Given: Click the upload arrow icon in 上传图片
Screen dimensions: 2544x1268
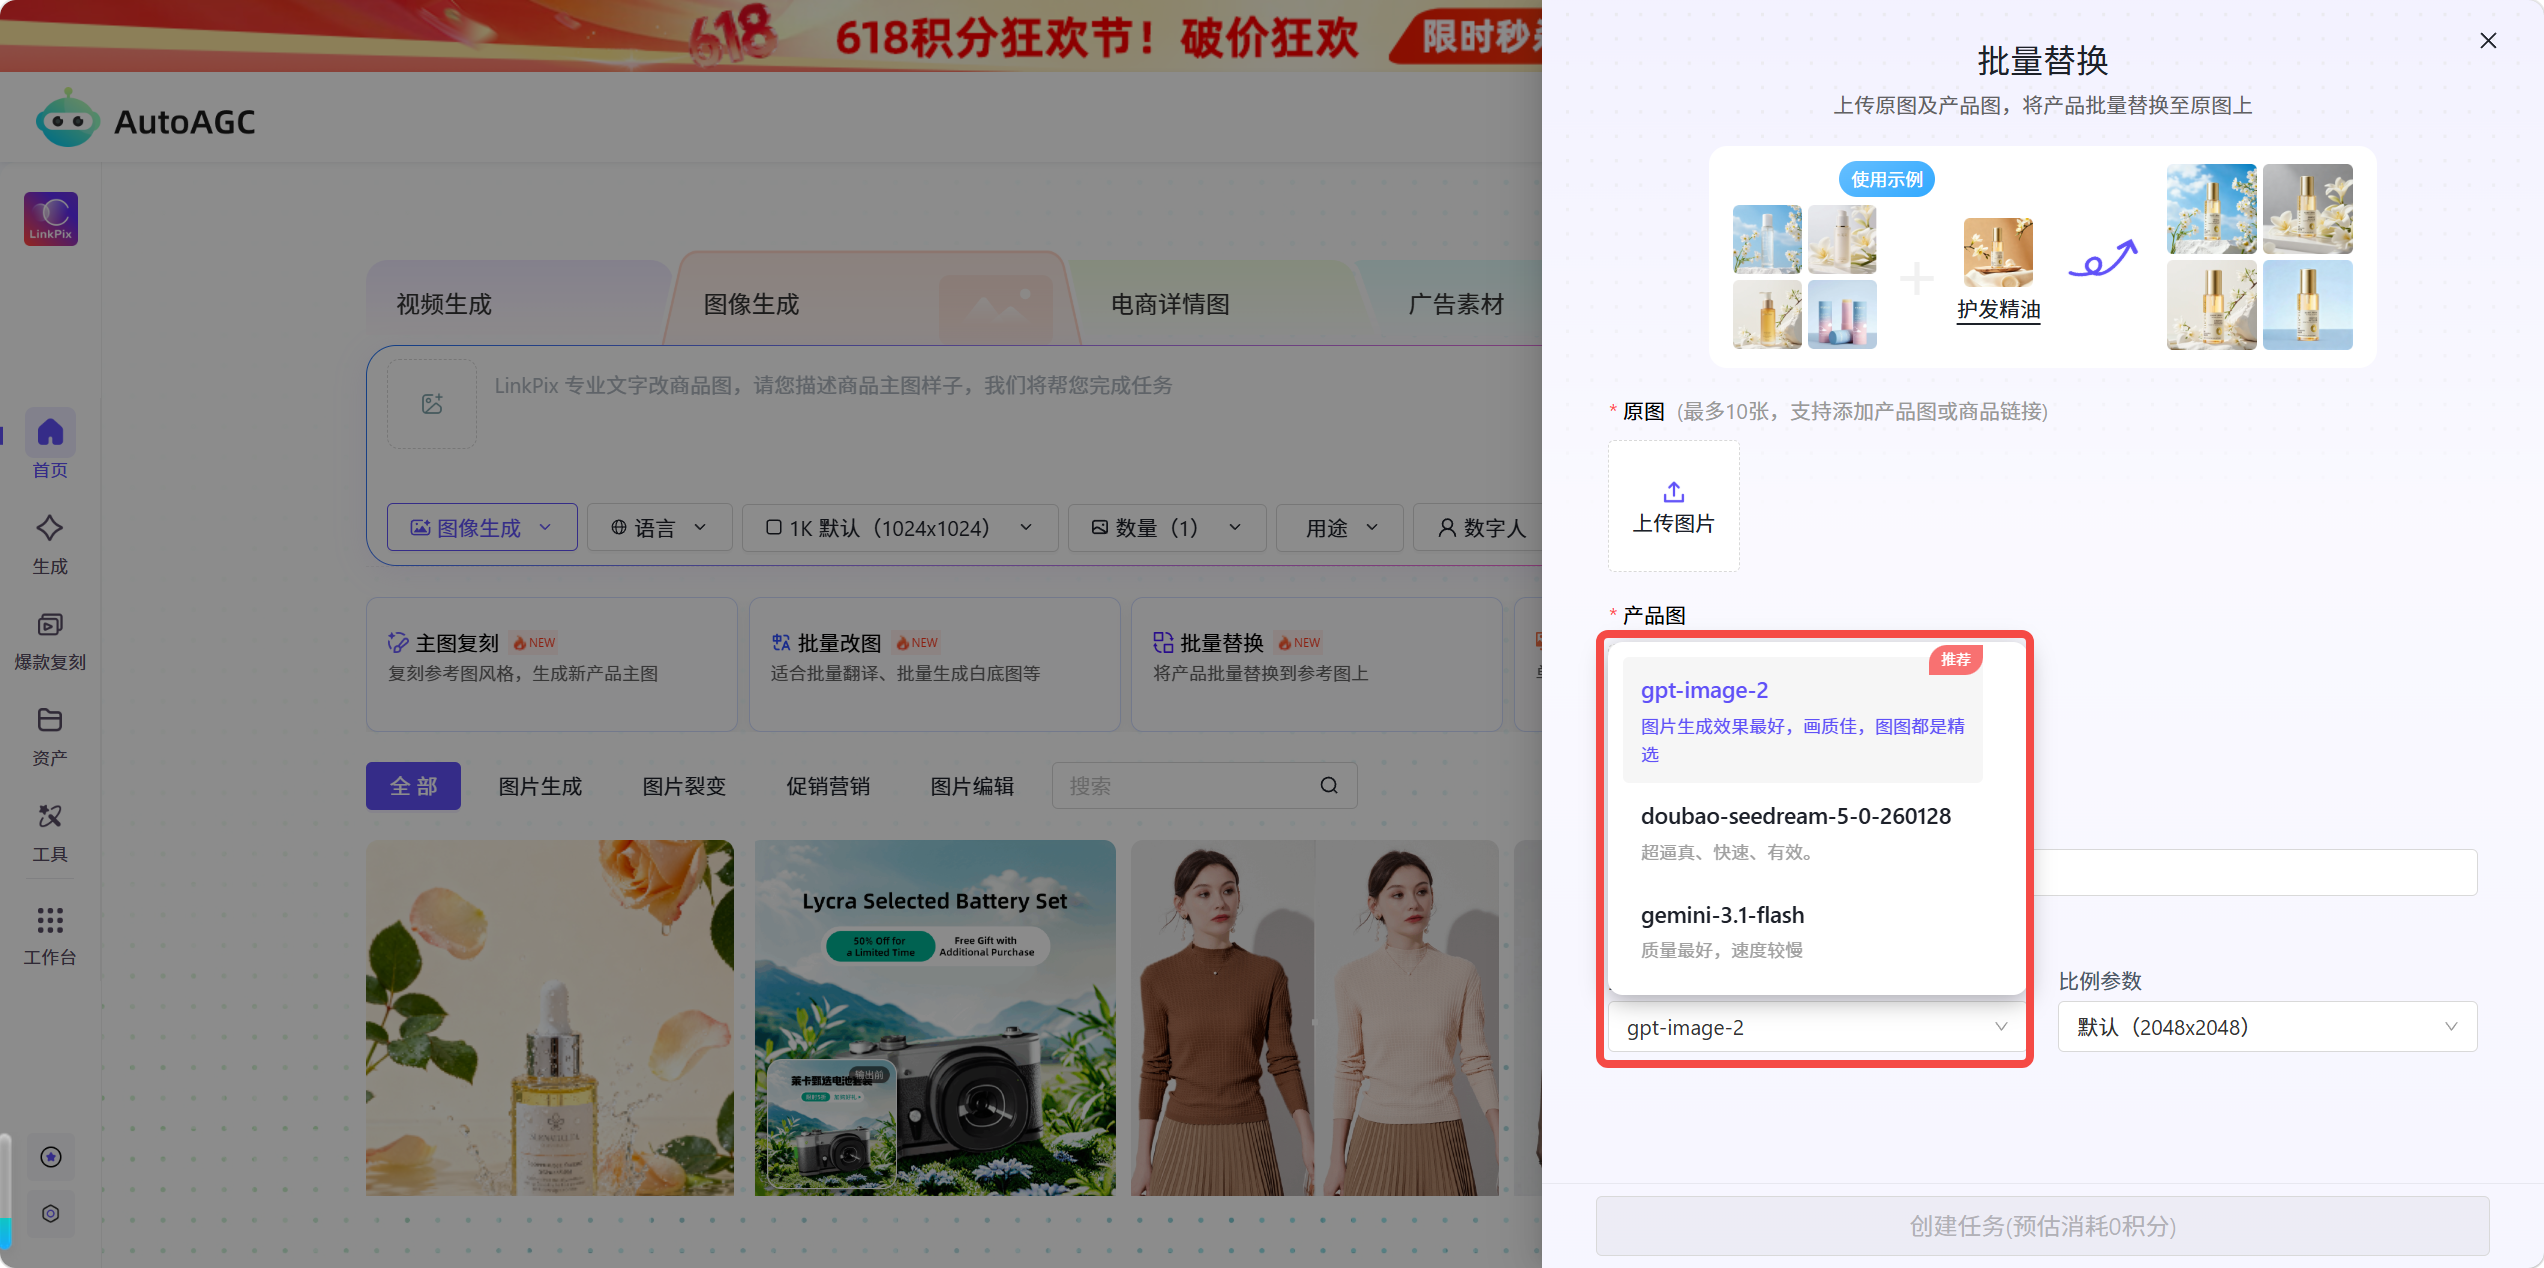Looking at the screenshot, I should click(1673, 491).
